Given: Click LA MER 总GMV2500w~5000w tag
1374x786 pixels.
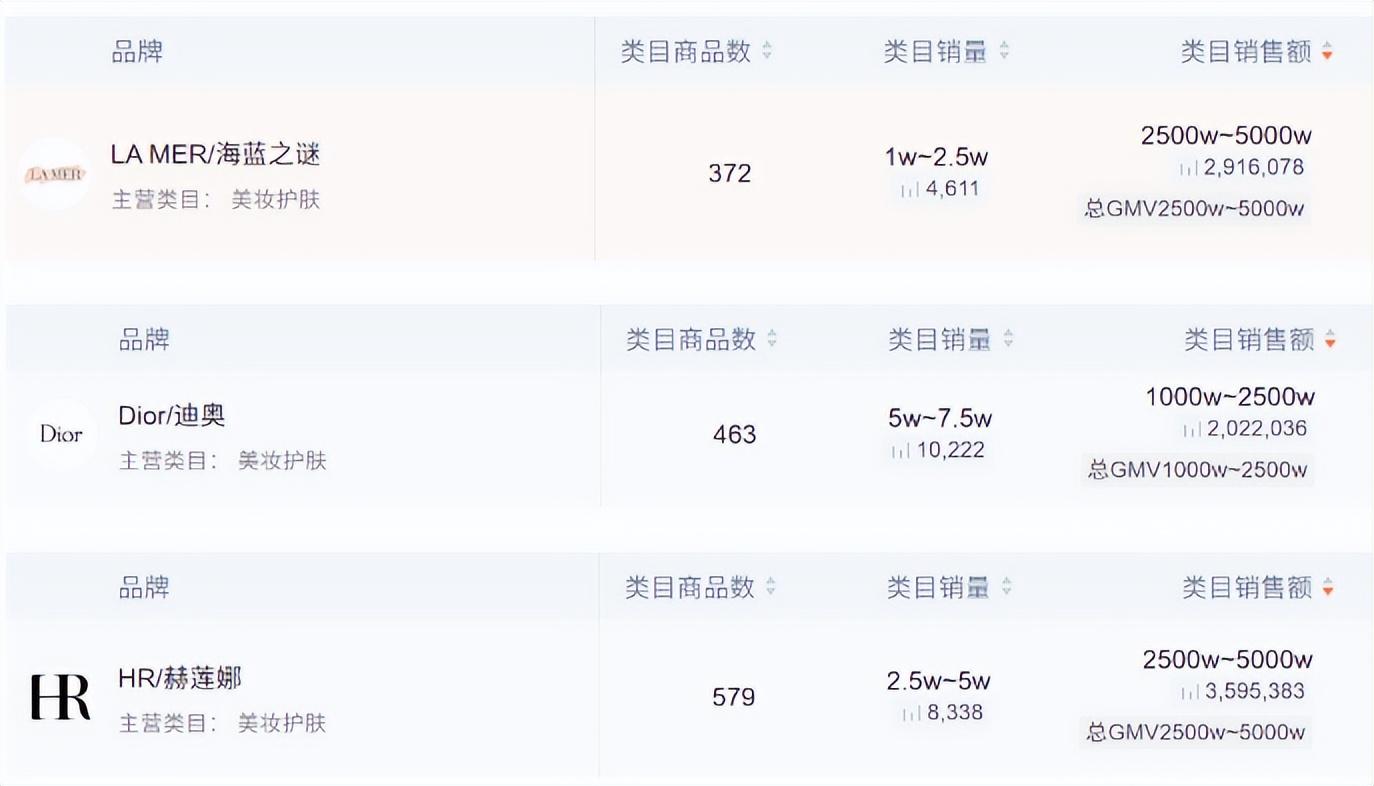Looking at the screenshot, I should (1194, 209).
